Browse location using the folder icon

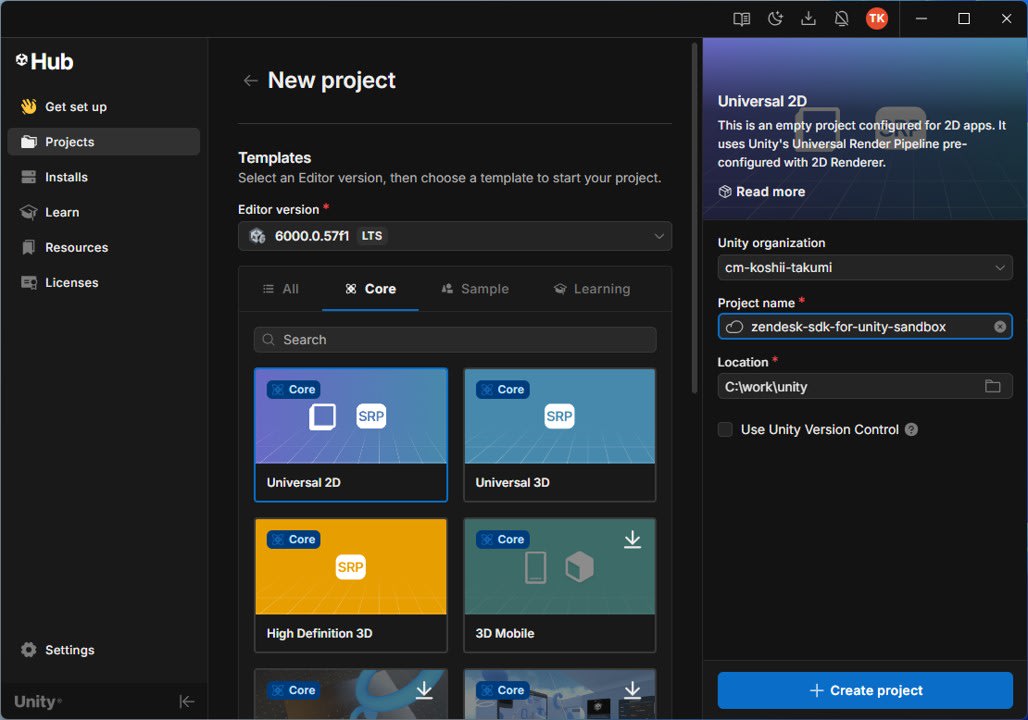click(x=993, y=386)
